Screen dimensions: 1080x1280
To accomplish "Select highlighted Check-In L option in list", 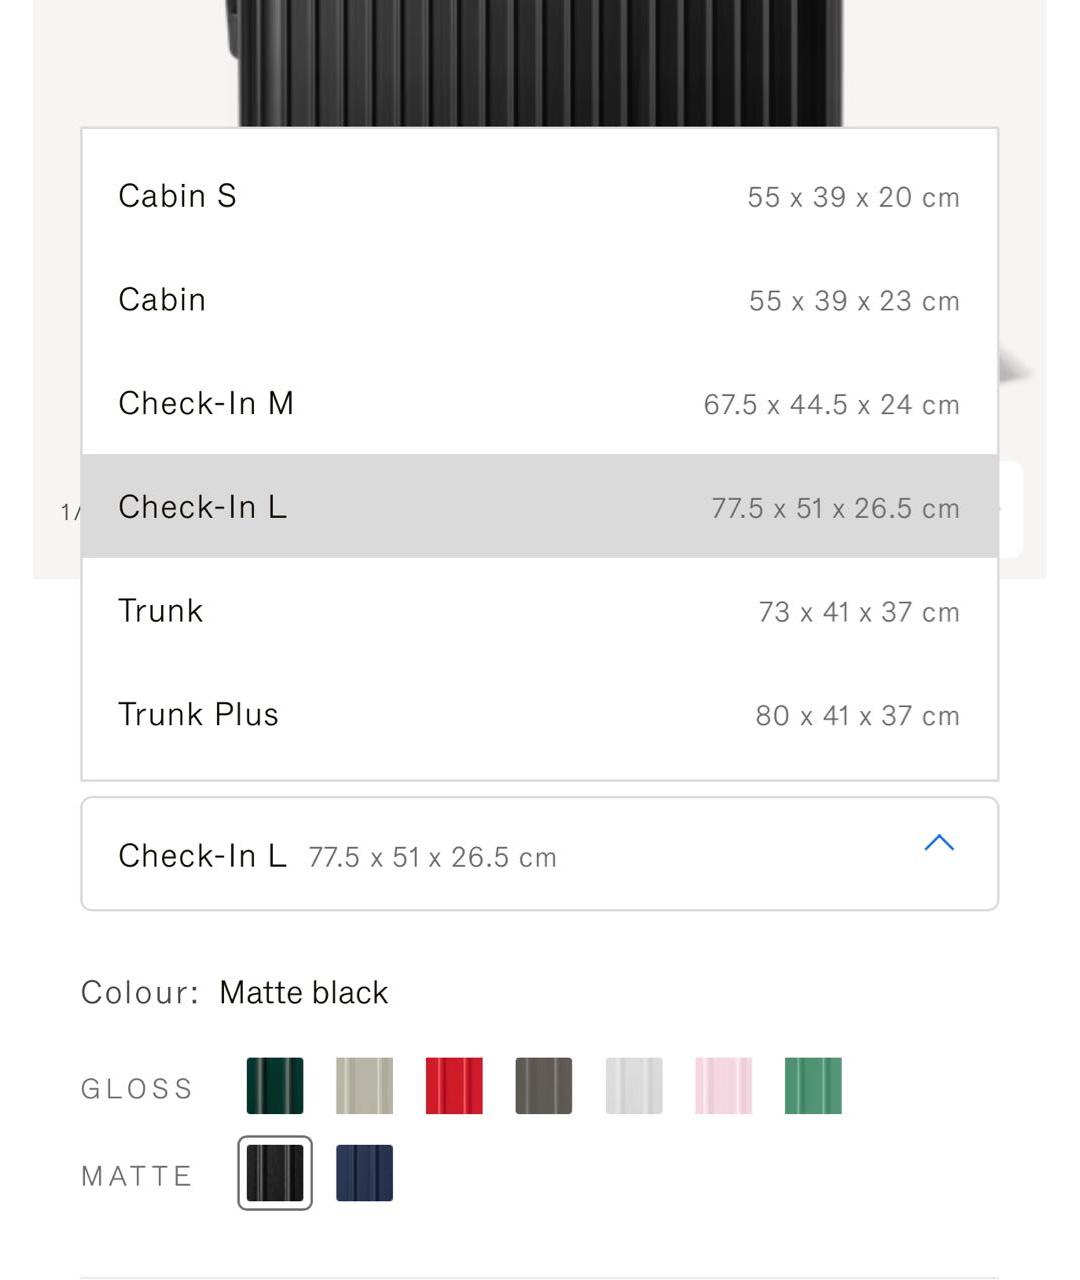I will pyautogui.click(x=539, y=507).
